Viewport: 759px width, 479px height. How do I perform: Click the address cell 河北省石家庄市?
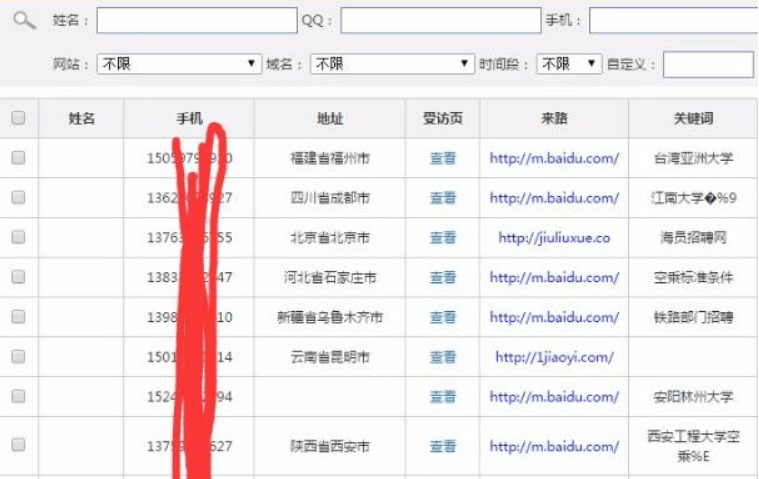coord(330,277)
